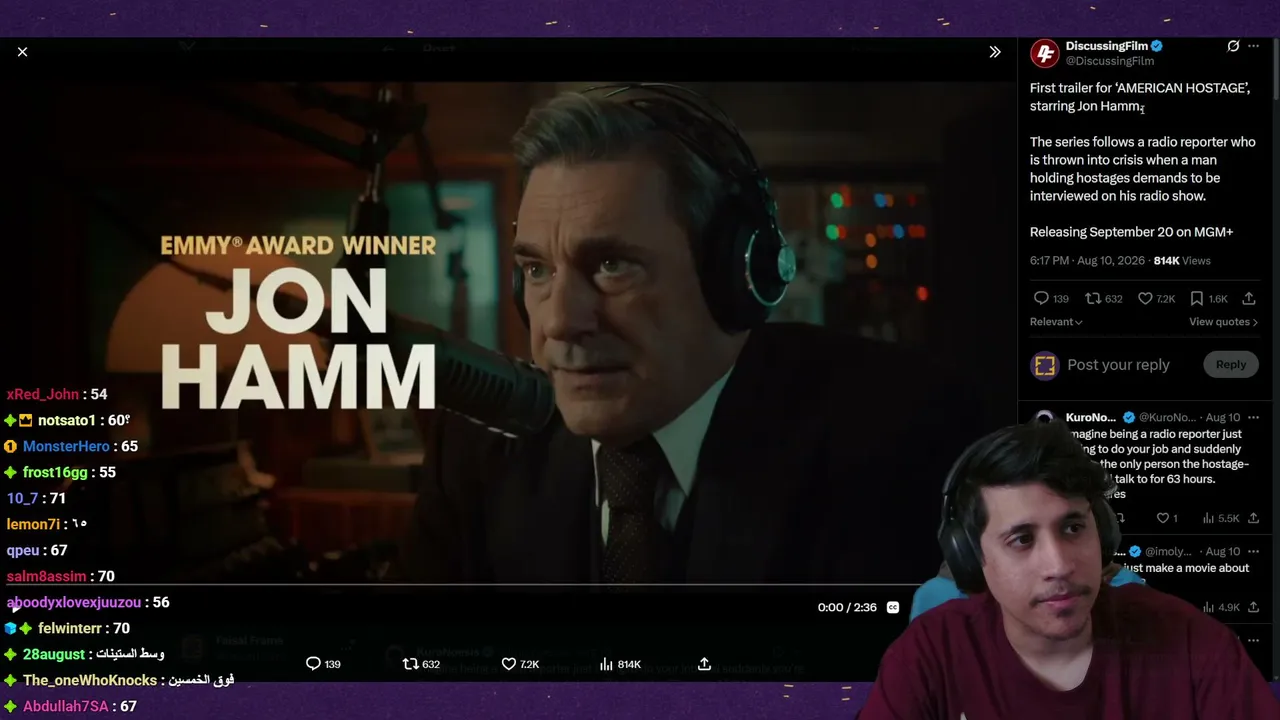Toggle closed captions on the video
The height and width of the screenshot is (720, 1280).
893,607
